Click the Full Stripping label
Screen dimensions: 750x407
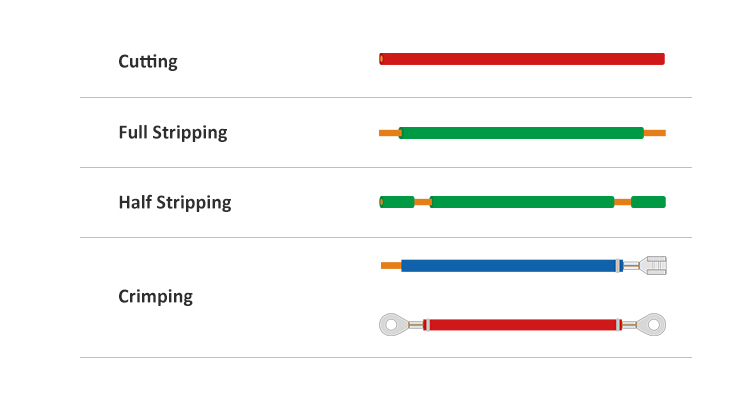point(173,132)
